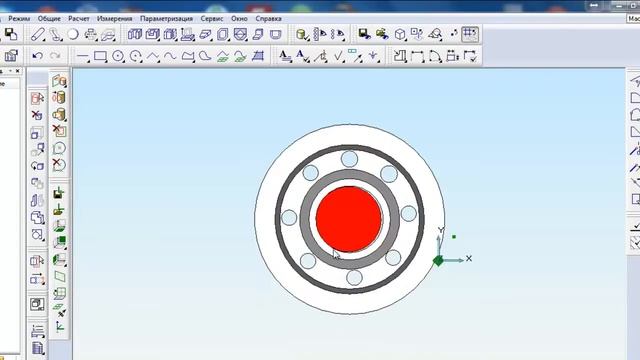
Task: Open the Расчет menu
Action: pyautogui.click(x=79, y=19)
